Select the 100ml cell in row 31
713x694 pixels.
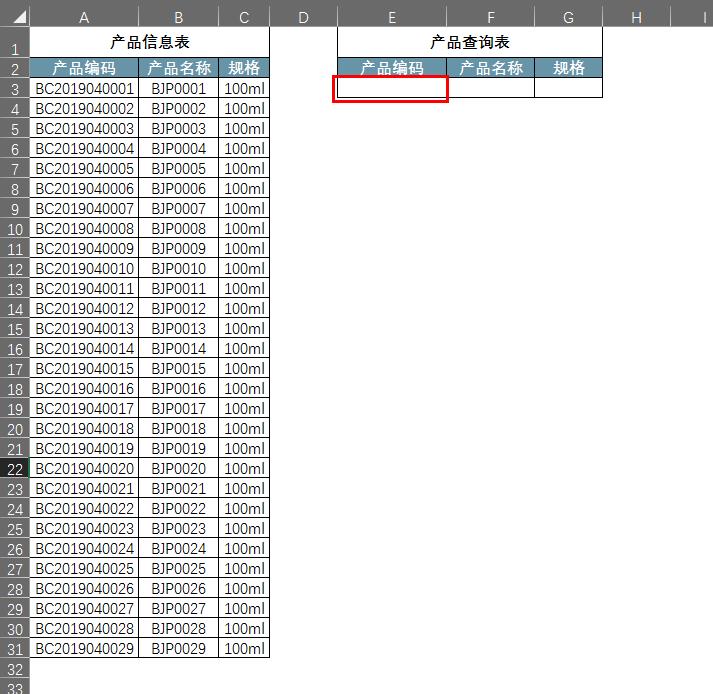tap(244, 649)
